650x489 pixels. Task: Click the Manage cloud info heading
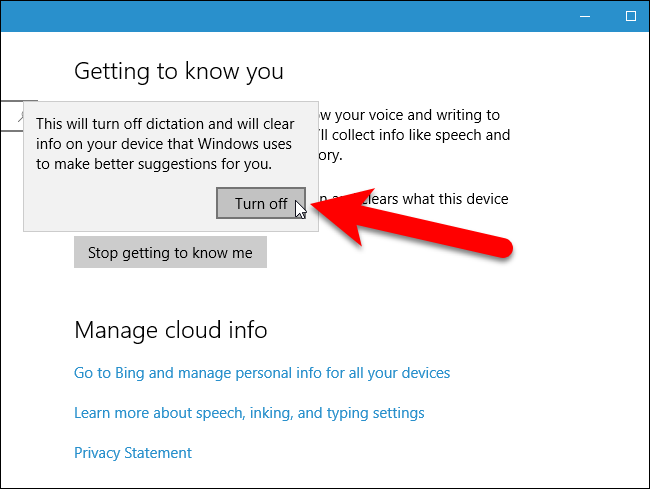click(171, 330)
